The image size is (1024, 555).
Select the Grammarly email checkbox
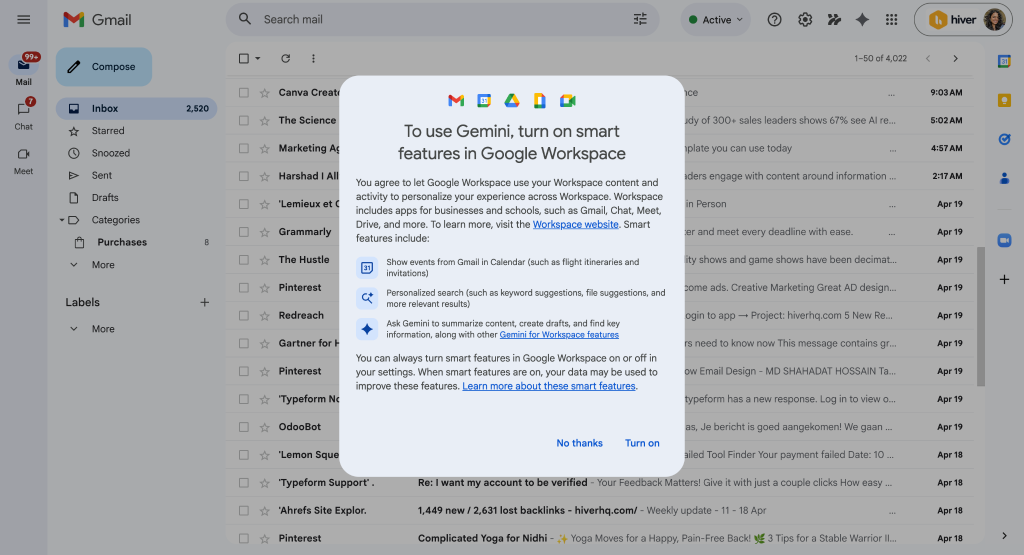coord(244,232)
